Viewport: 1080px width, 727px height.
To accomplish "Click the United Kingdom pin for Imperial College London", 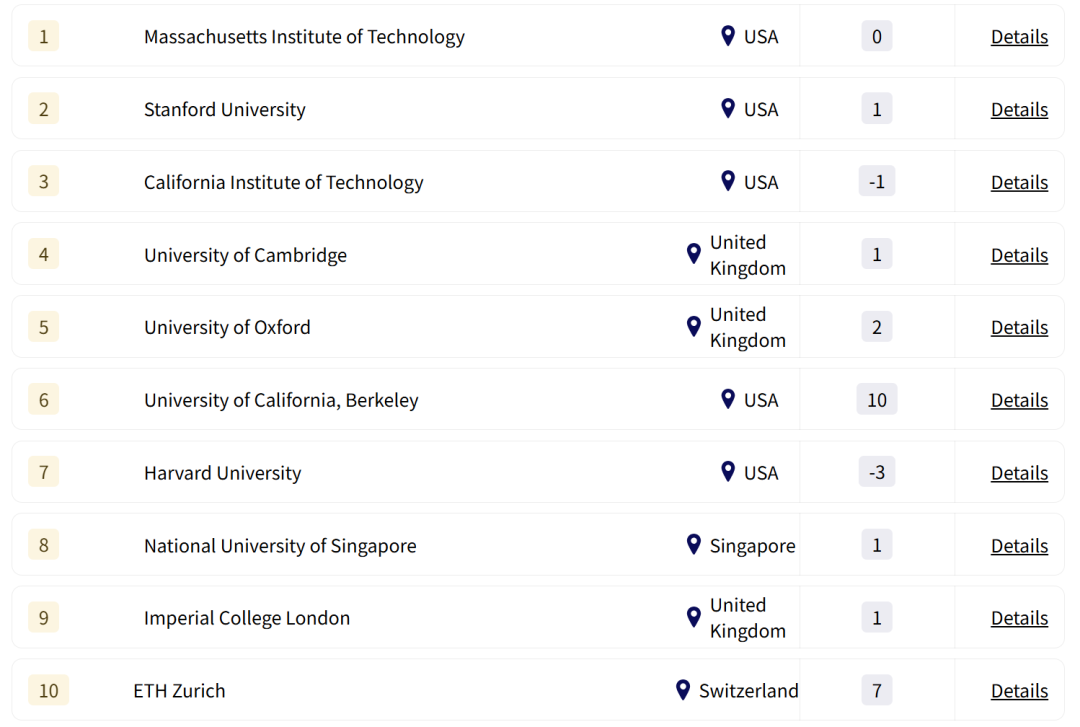I will [693, 617].
